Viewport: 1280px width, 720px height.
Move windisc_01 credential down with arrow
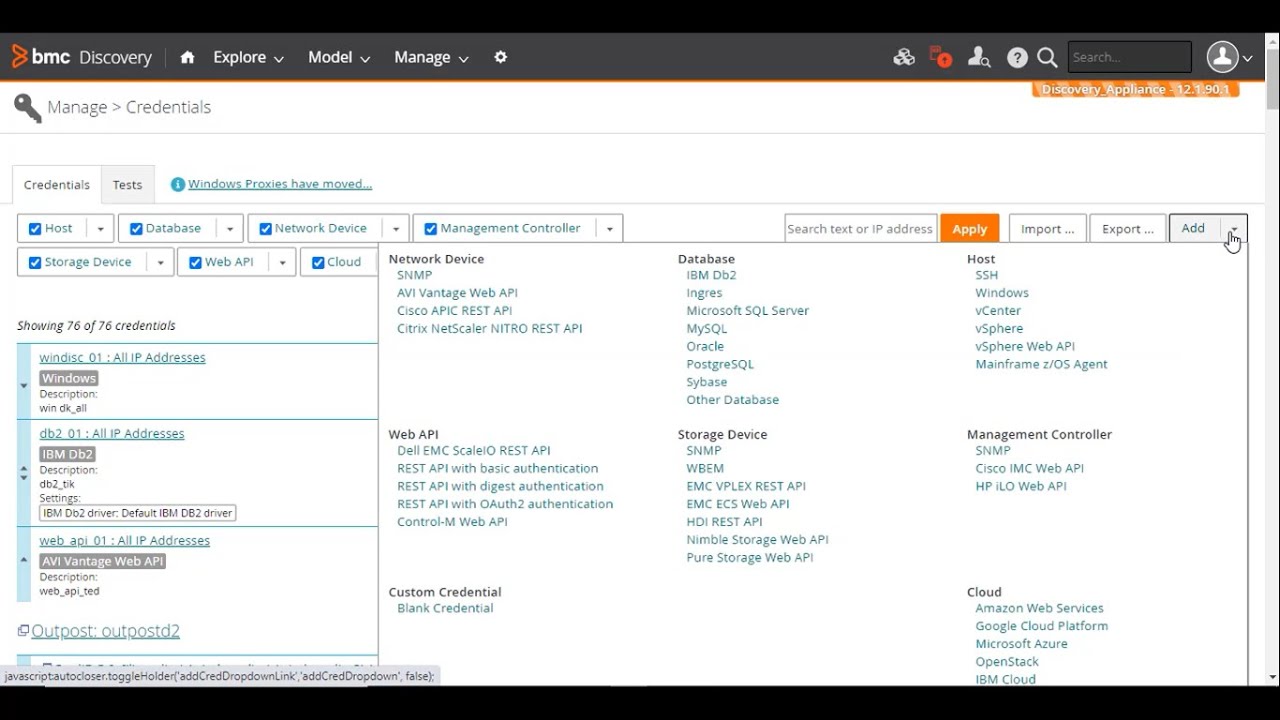tap(24, 385)
